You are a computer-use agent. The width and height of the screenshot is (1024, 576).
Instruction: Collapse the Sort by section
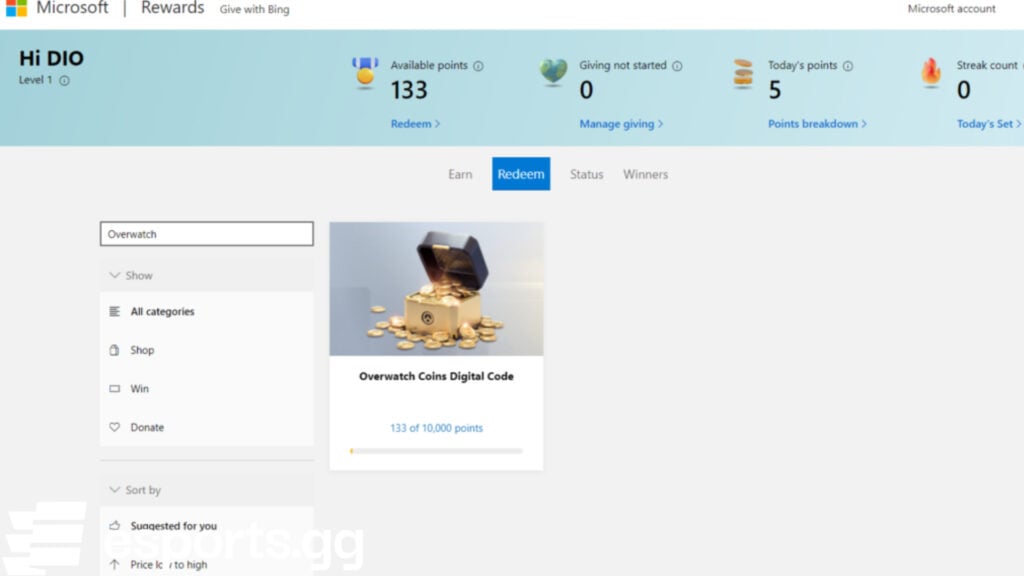tap(115, 490)
